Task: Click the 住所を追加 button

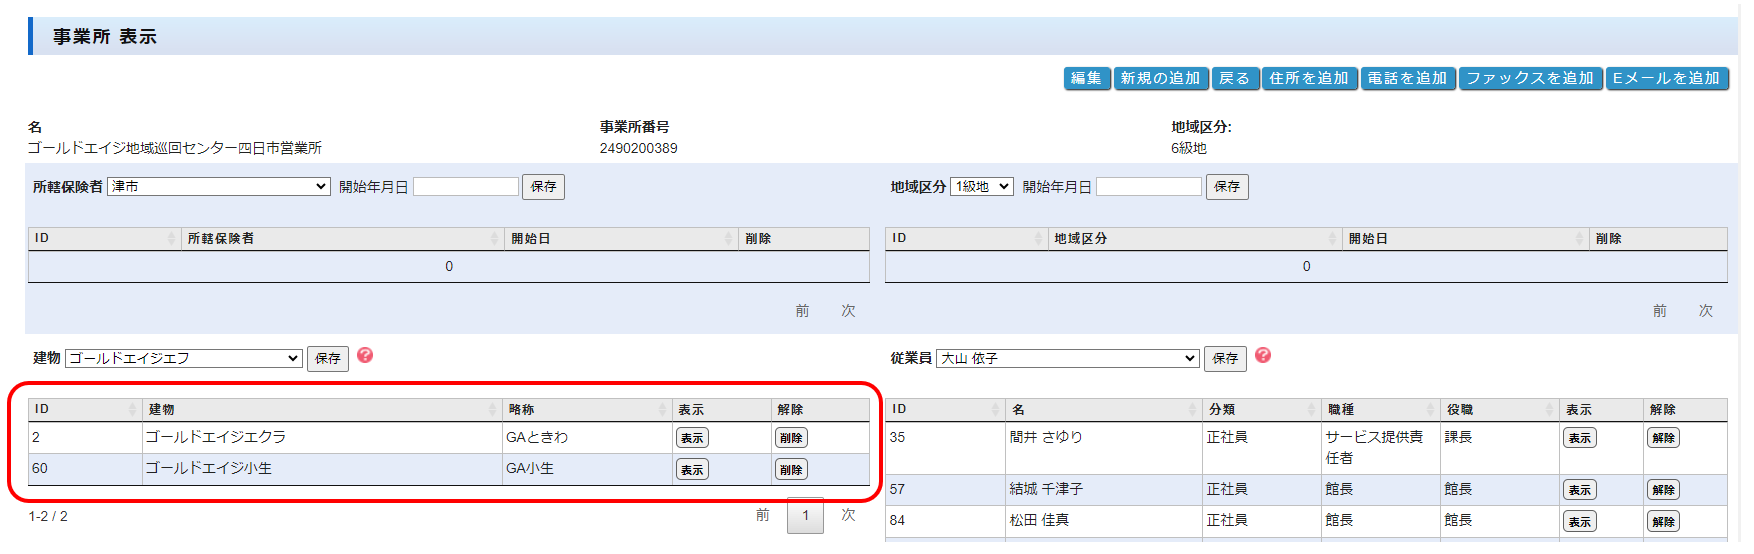Action: pos(1308,78)
